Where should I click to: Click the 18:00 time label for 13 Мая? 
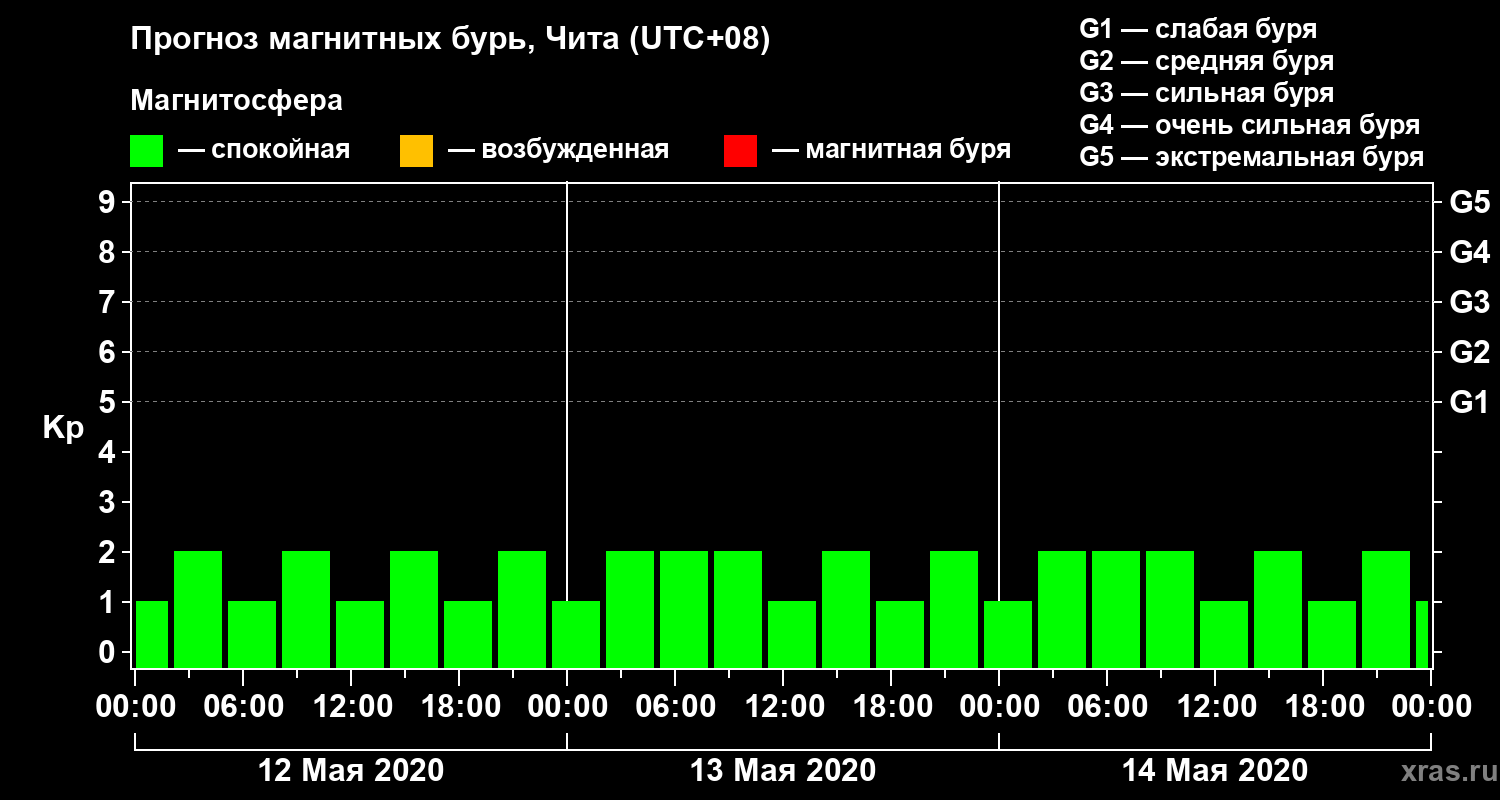891,707
